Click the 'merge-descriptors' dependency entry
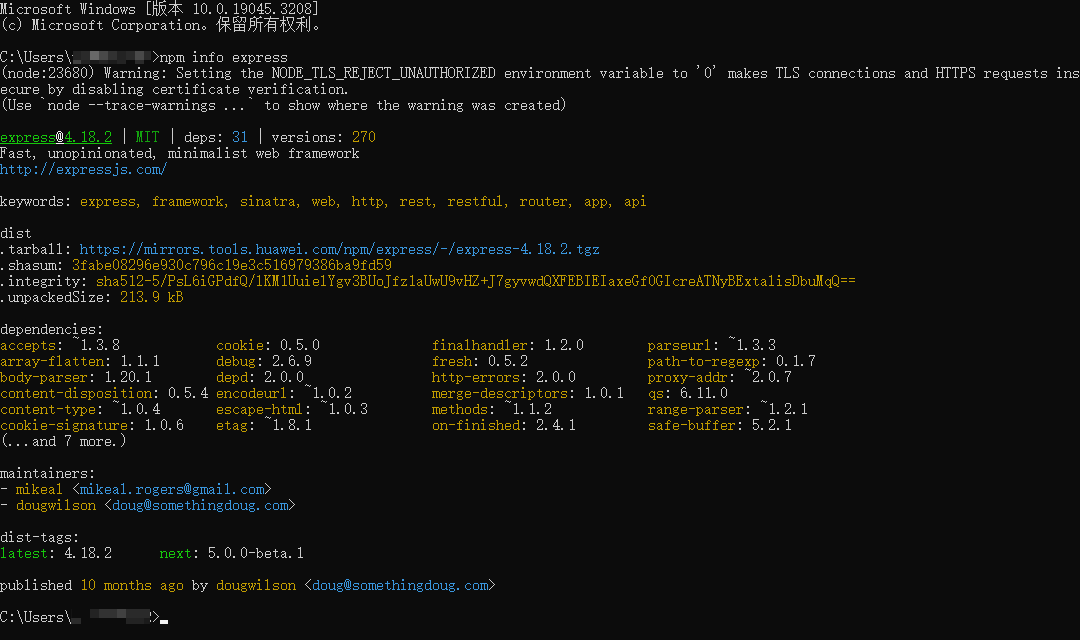The width and height of the screenshot is (1080, 640). pos(528,393)
